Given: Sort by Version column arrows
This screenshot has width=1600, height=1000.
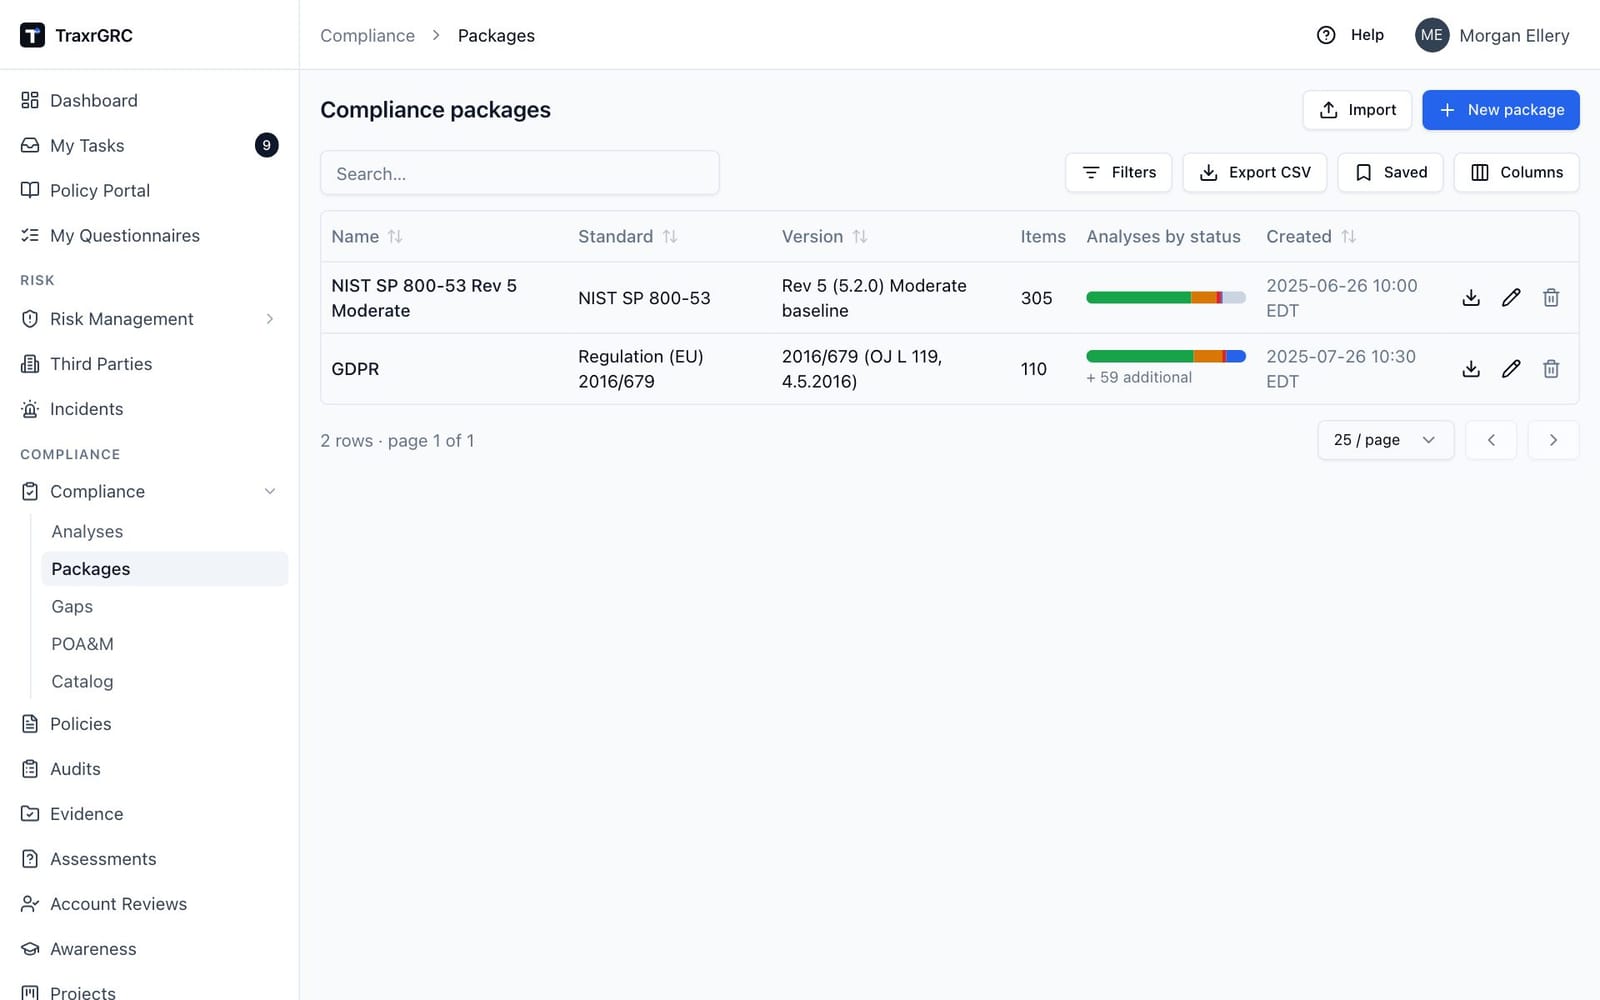Looking at the screenshot, I should point(860,237).
